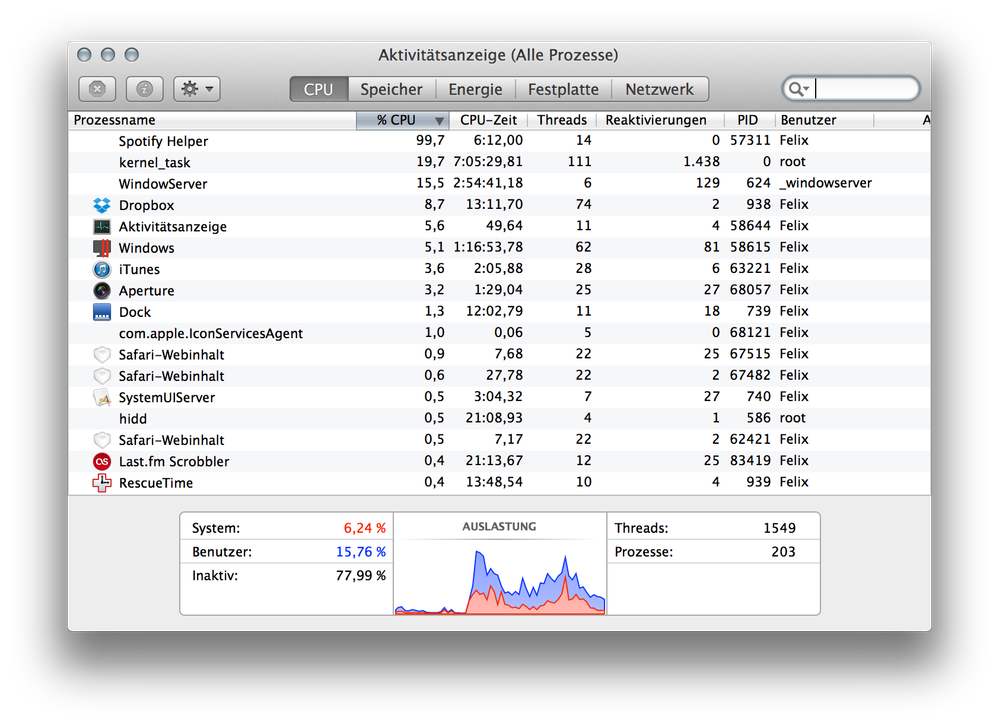Click shield icon of Safari-Webinhalt PID 62421
The width and height of the screenshot is (999, 725).
coord(102,440)
